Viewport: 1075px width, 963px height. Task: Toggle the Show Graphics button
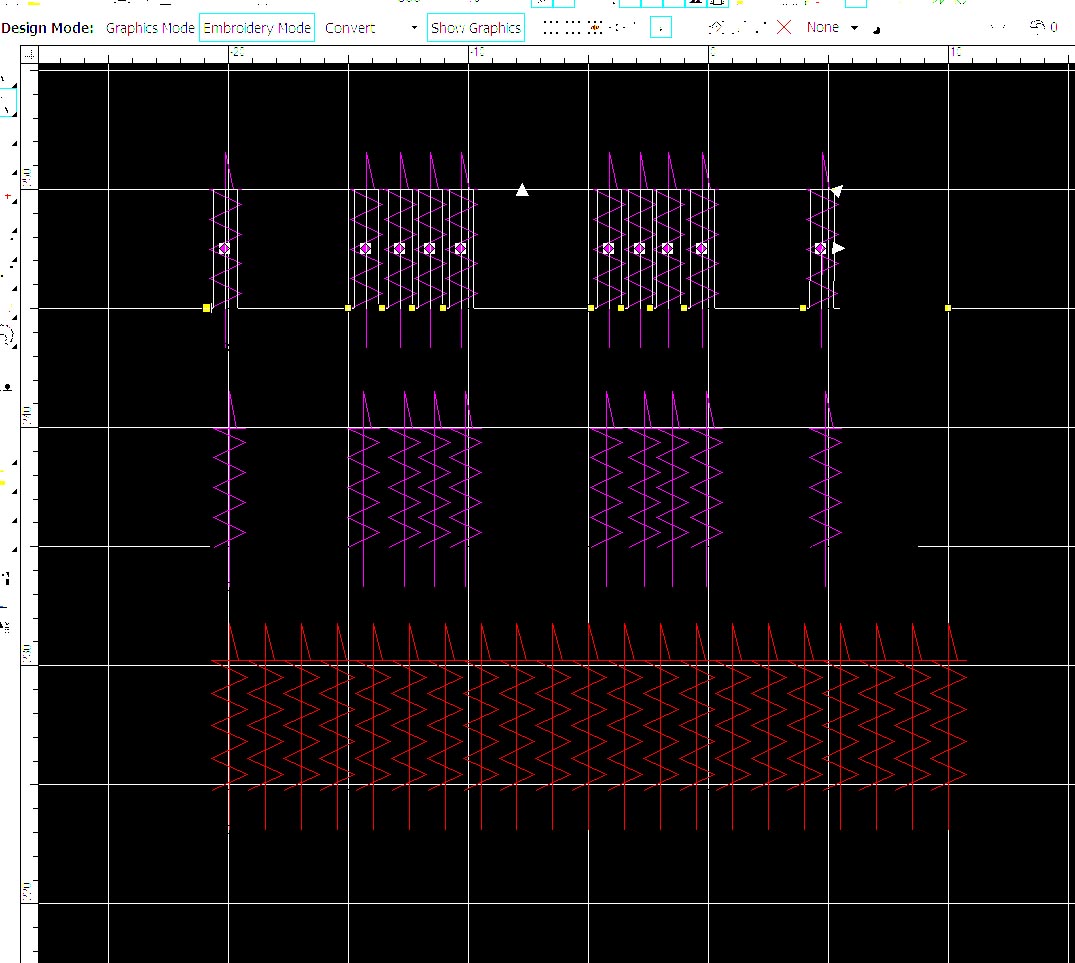pos(476,28)
